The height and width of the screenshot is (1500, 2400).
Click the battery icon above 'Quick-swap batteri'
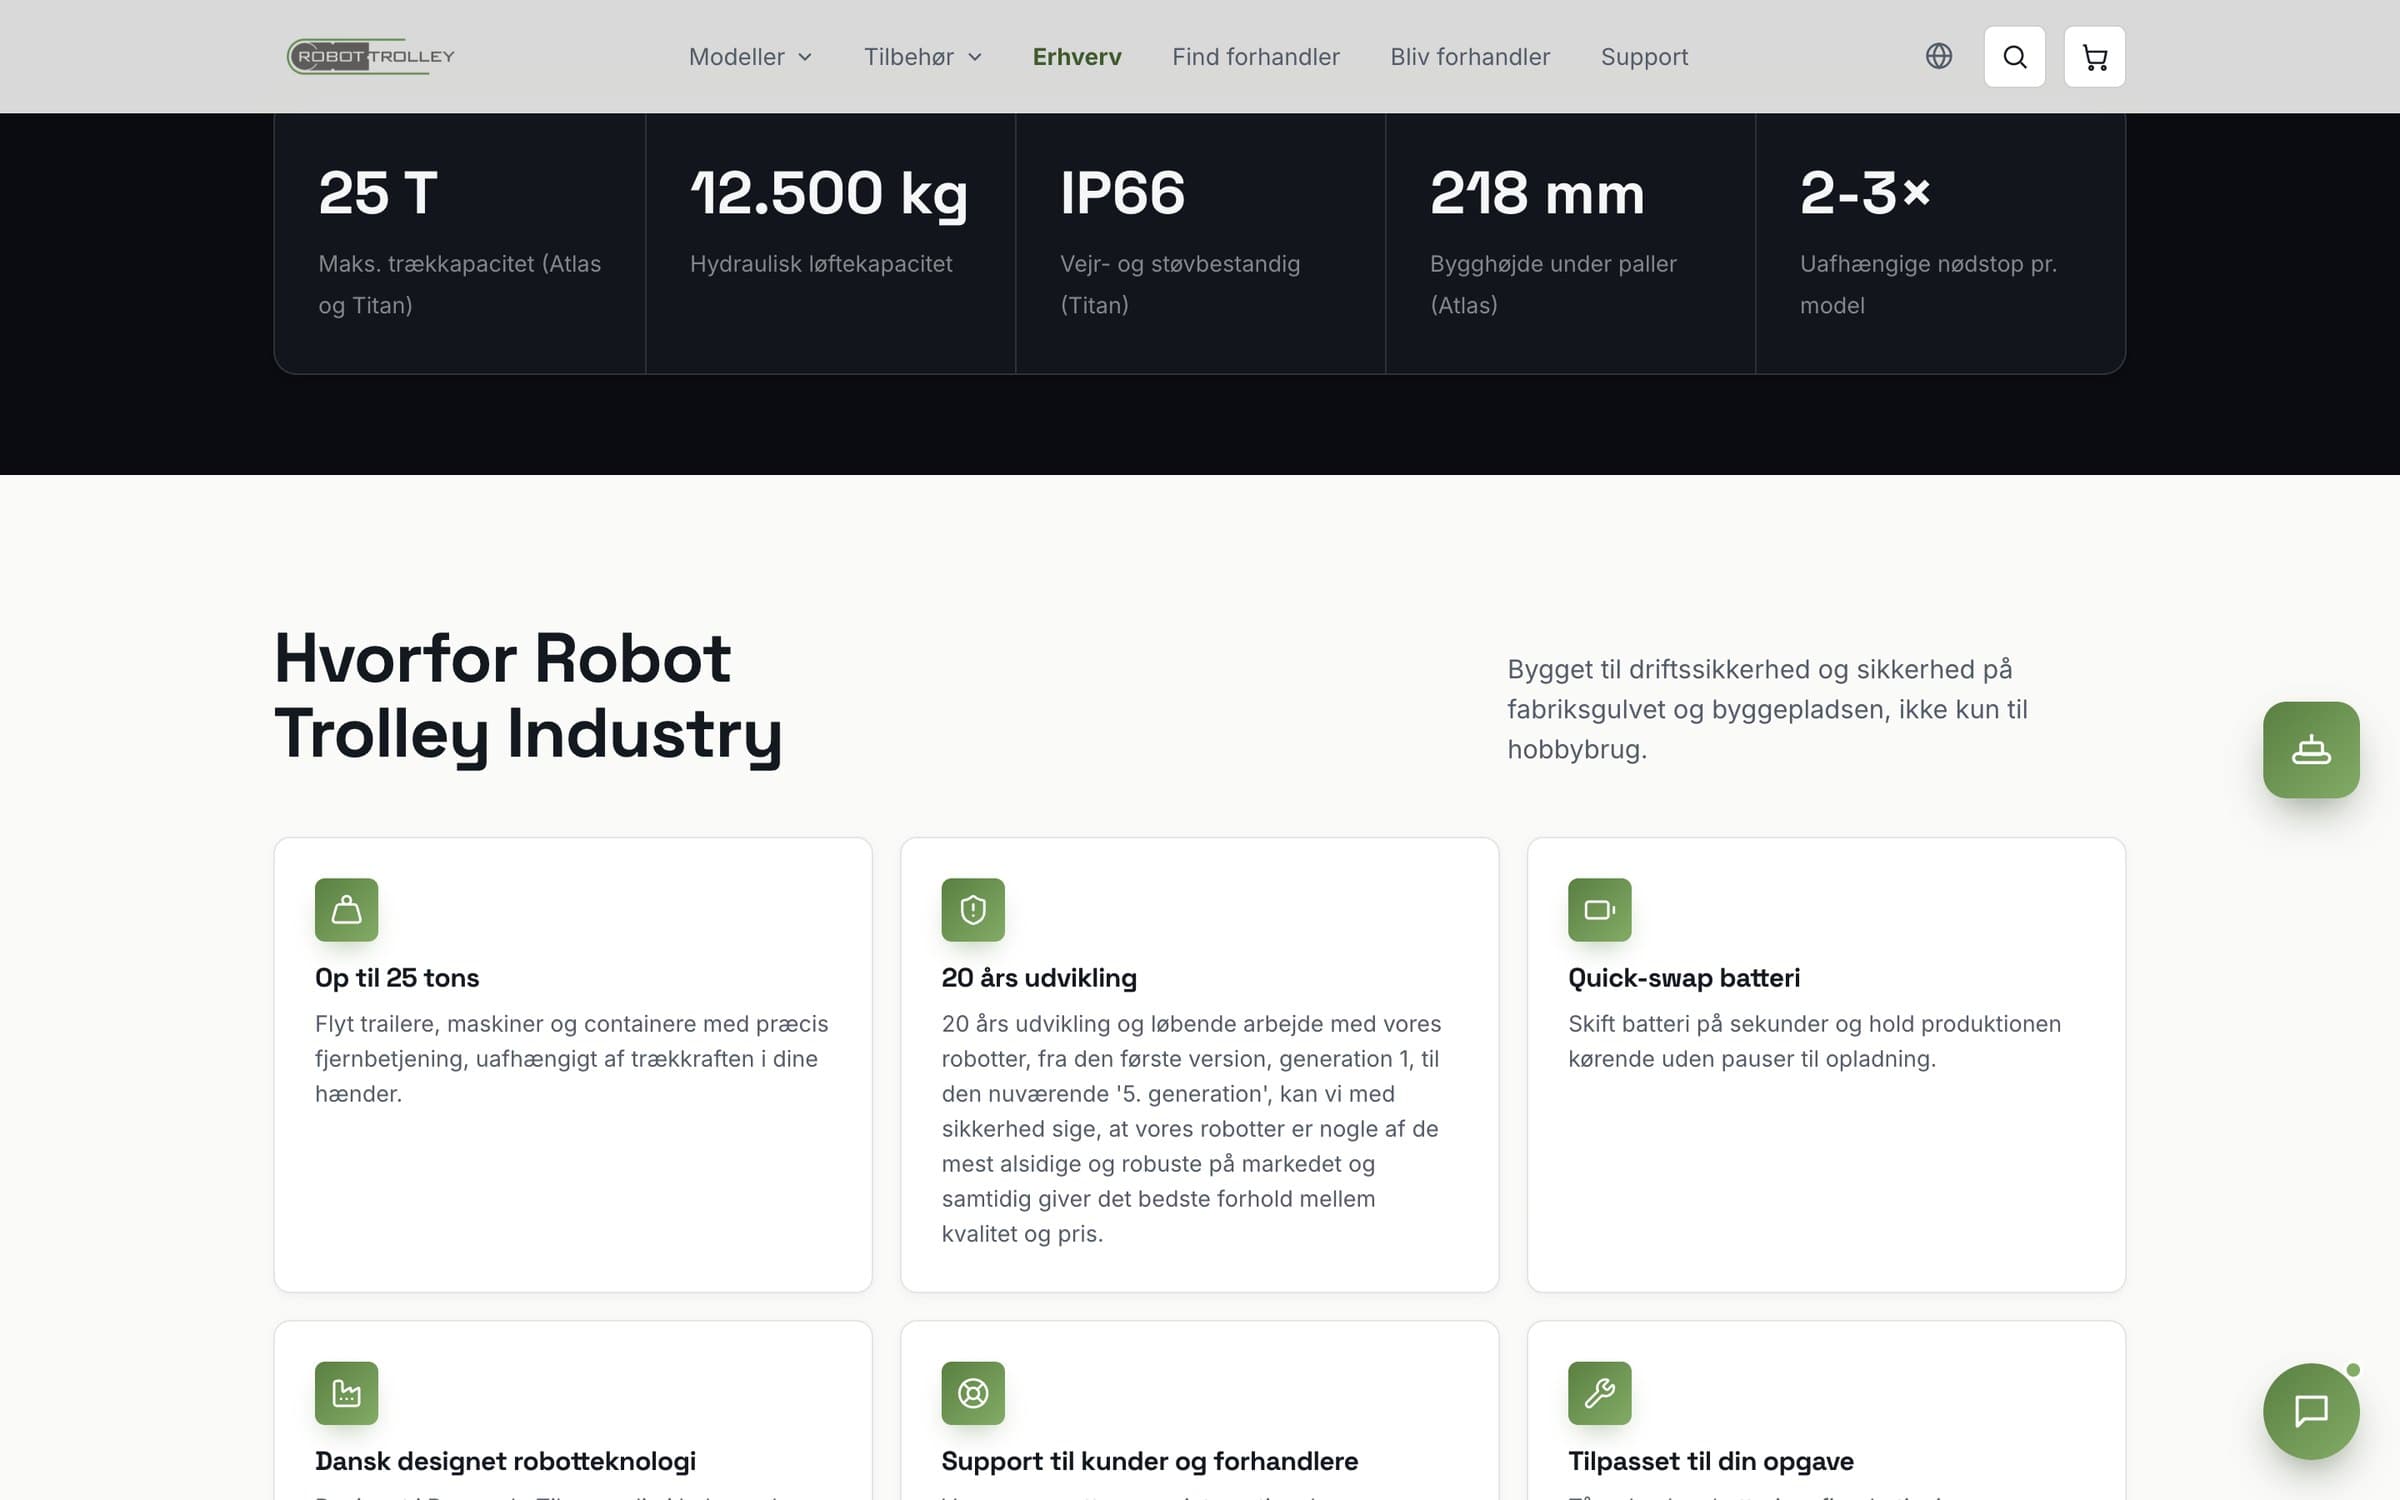(1599, 910)
